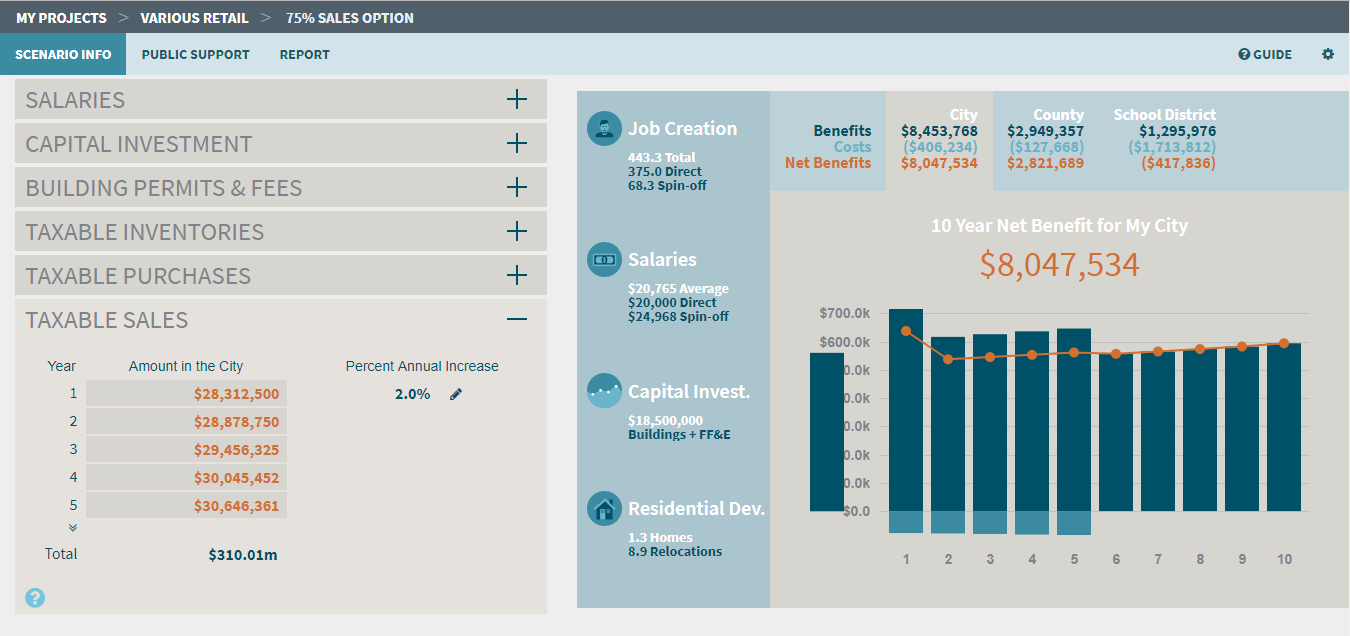Image resolution: width=1350 pixels, height=636 pixels.
Task: Open the Report tab
Action: (304, 54)
